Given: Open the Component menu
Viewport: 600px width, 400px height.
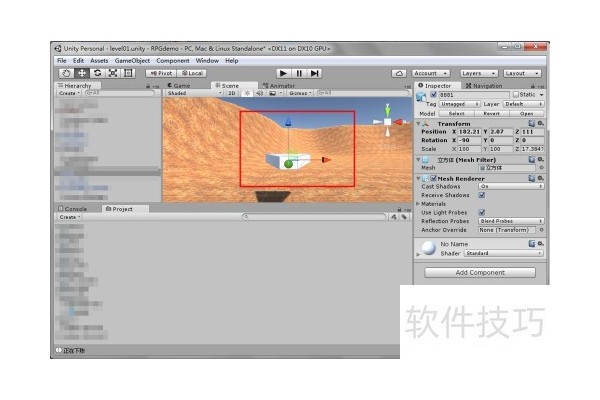Looking at the screenshot, I should click(173, 60).
